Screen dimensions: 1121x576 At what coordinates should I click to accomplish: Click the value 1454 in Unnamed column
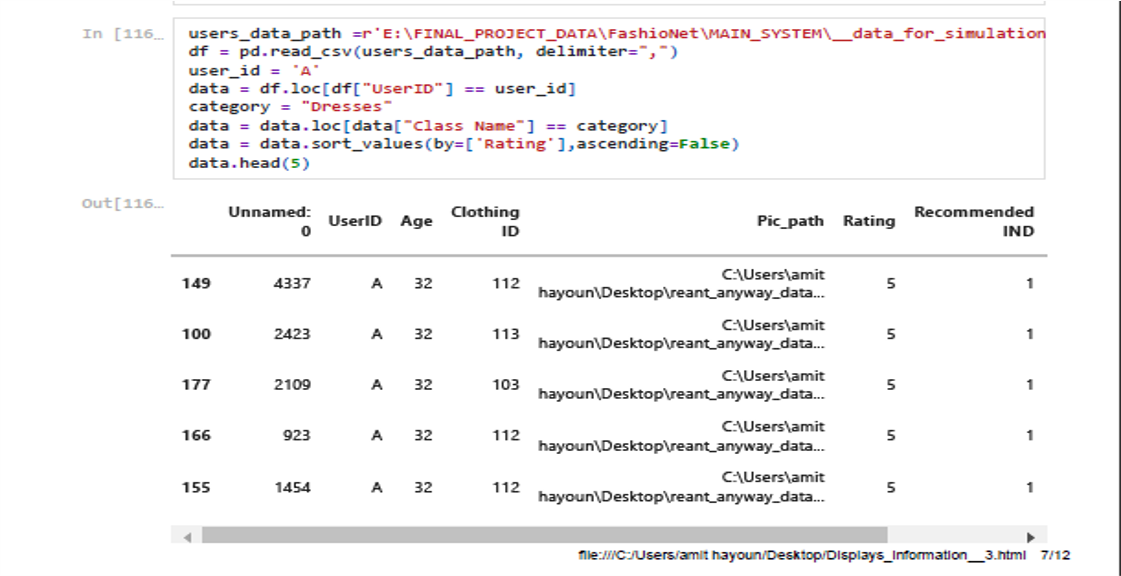[x=292, y=487]
